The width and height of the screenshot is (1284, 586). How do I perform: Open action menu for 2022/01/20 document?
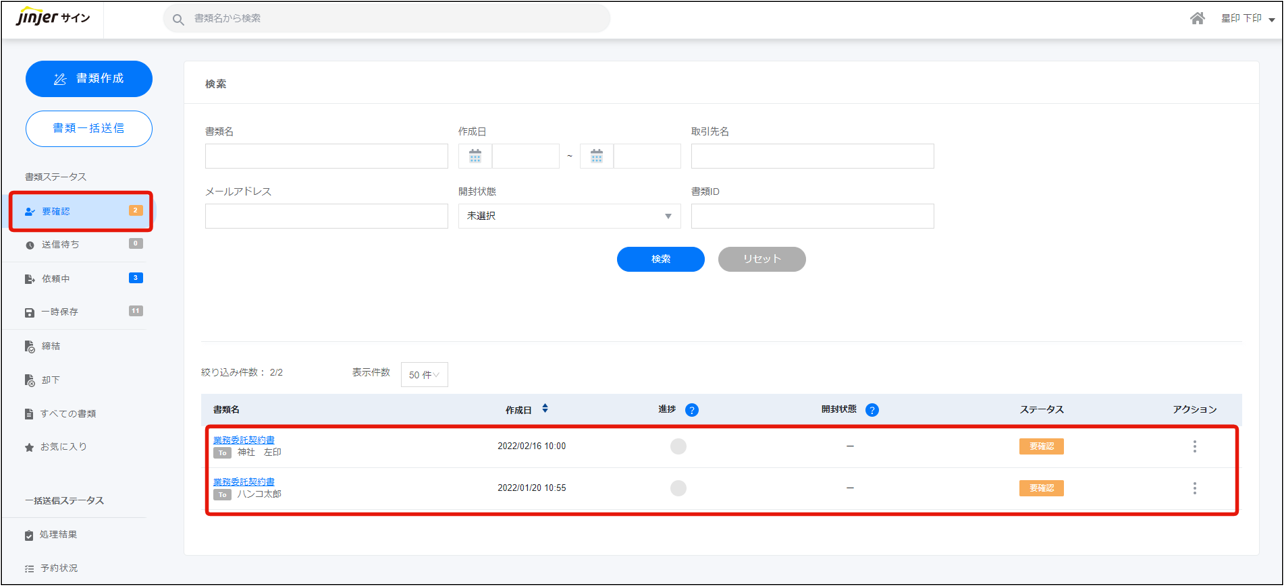pos(1194,488)
